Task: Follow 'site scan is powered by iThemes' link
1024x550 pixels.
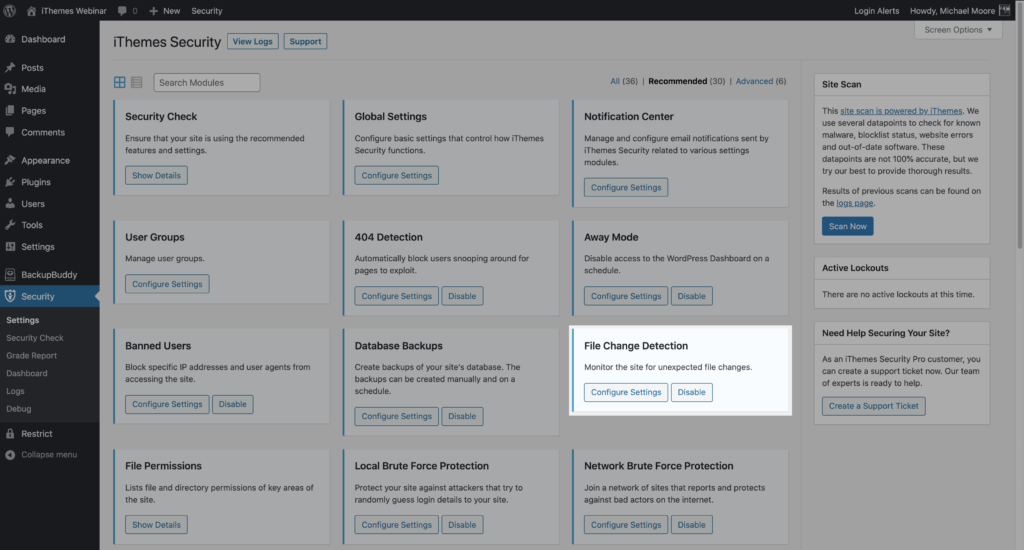Action: pos(901,110)
